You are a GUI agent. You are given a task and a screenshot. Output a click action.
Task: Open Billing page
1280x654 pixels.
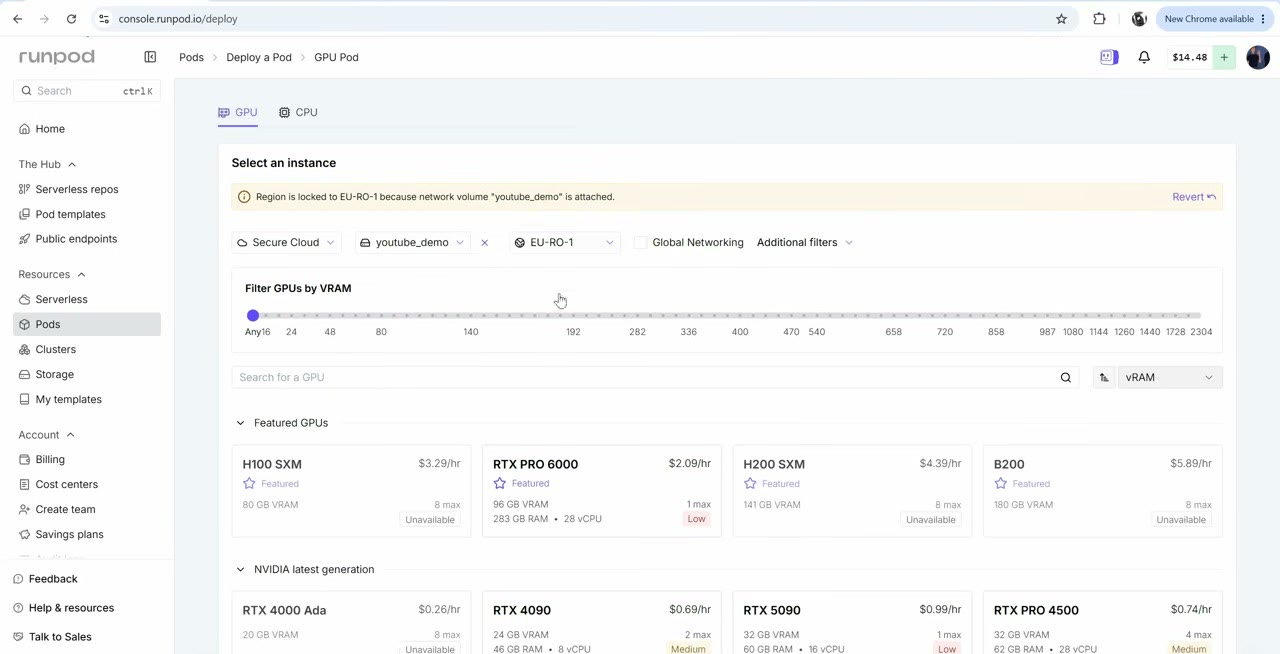[50, 459]
